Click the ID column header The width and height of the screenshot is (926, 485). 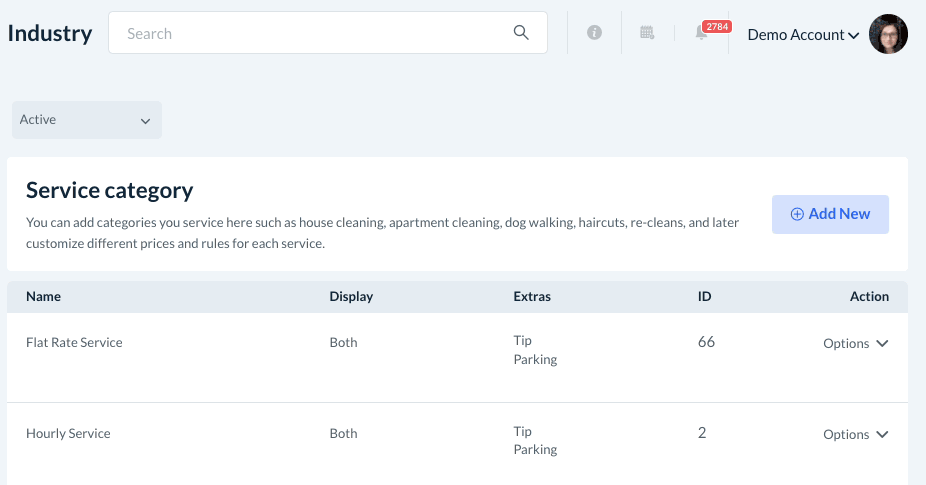(704, 296)
